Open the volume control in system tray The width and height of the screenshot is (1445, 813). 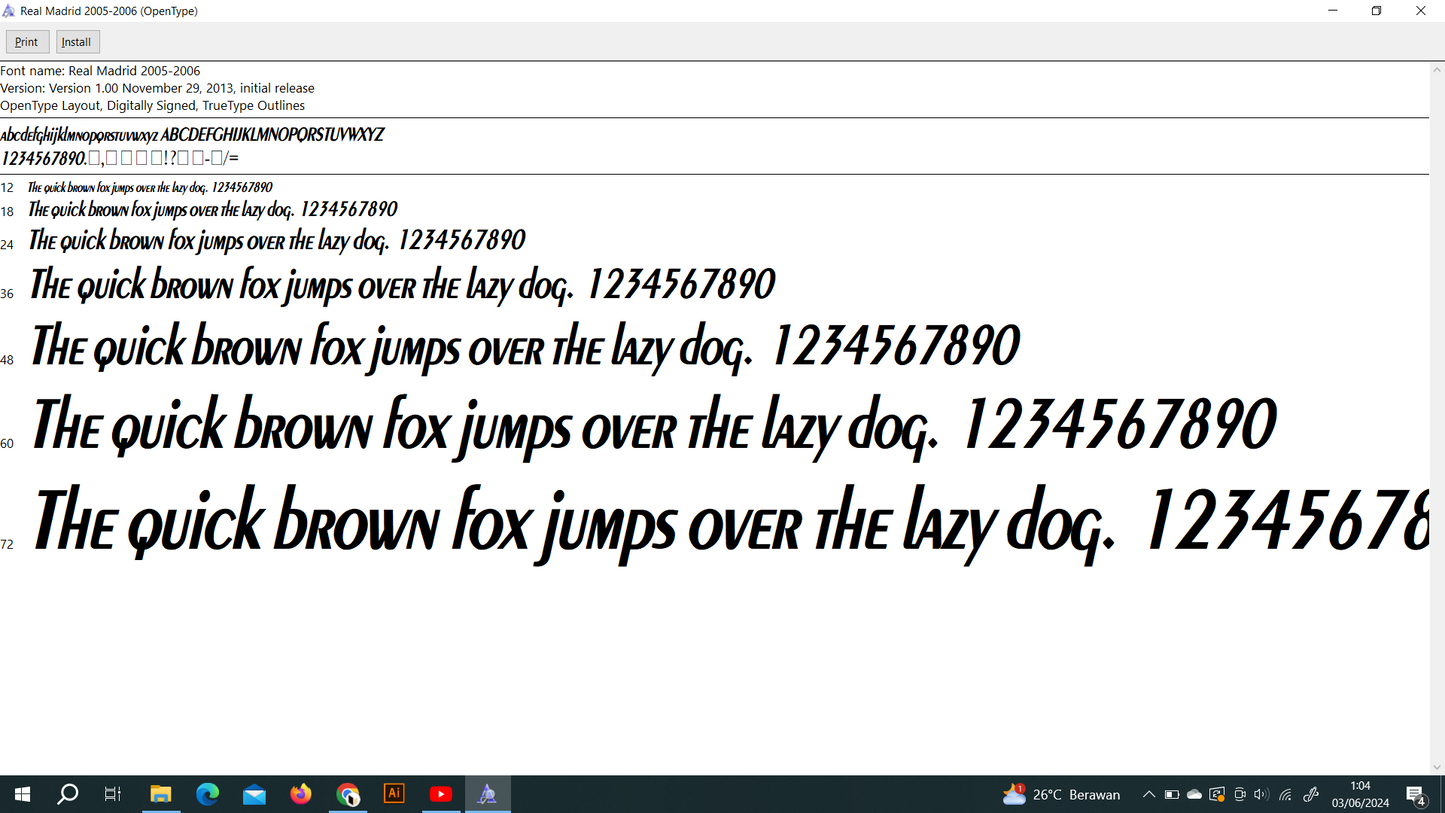click(1261, 795)
